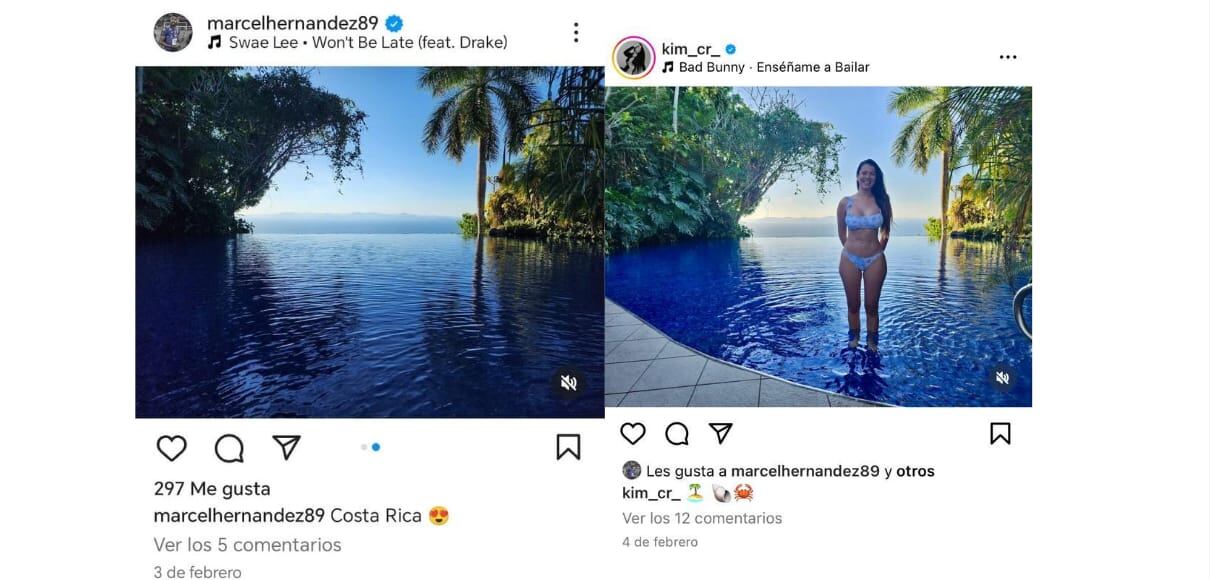Image resolution: width=1210 pixels, height=580 pixels.
Task: Open the comment icon on kim_cr_'s post
Action: pos(676,431)
